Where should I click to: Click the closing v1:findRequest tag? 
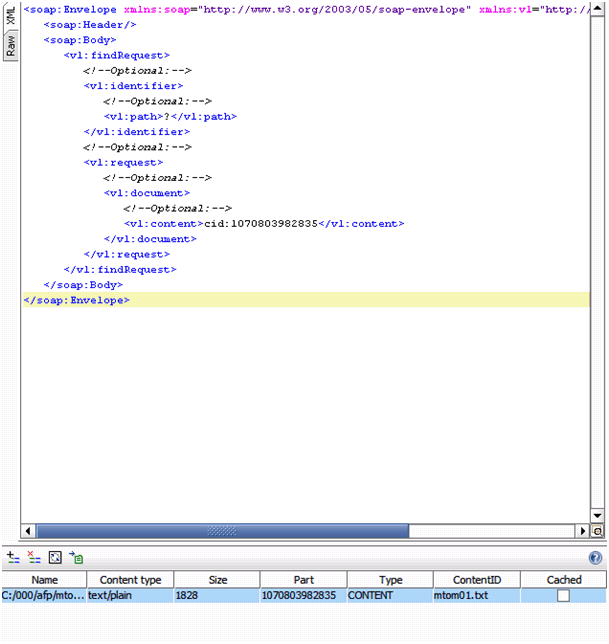click(x=120, y=270)
